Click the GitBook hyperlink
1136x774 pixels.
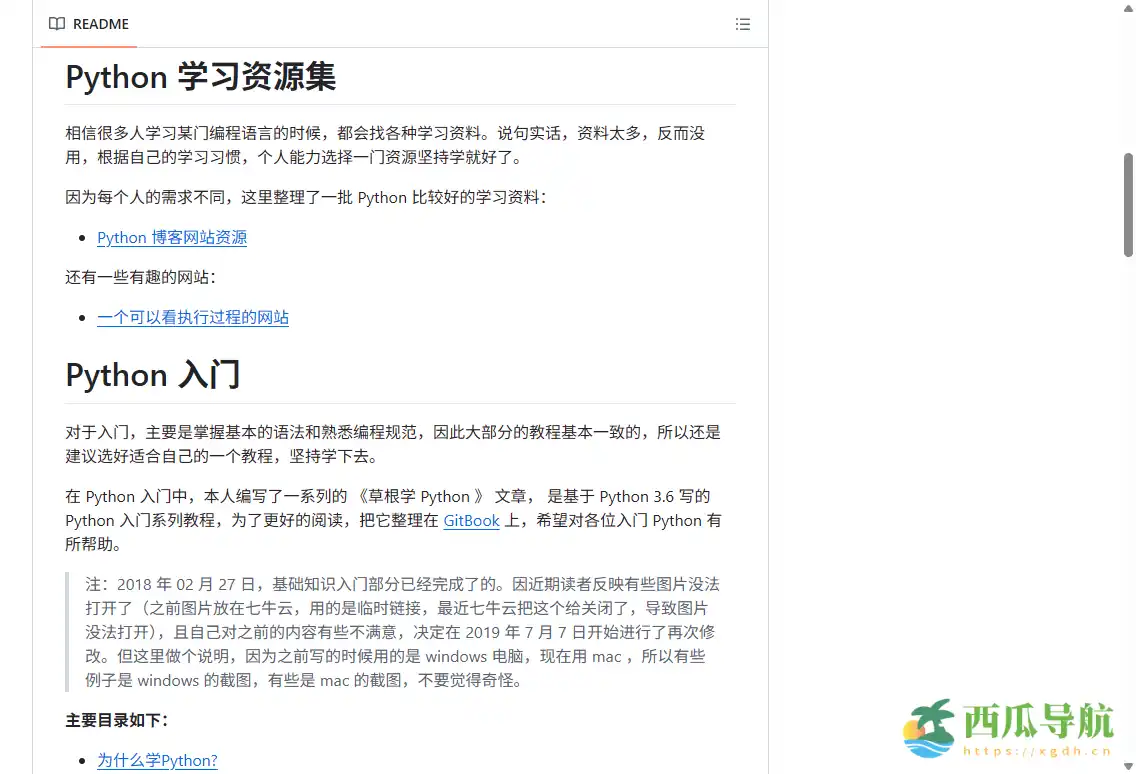pos(471,520)
